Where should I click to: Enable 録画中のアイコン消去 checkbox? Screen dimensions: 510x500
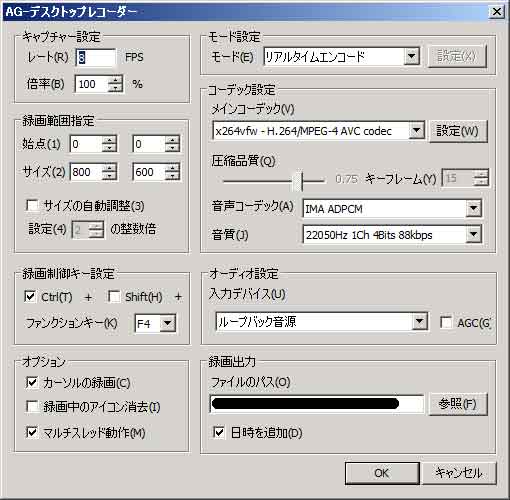32,406
